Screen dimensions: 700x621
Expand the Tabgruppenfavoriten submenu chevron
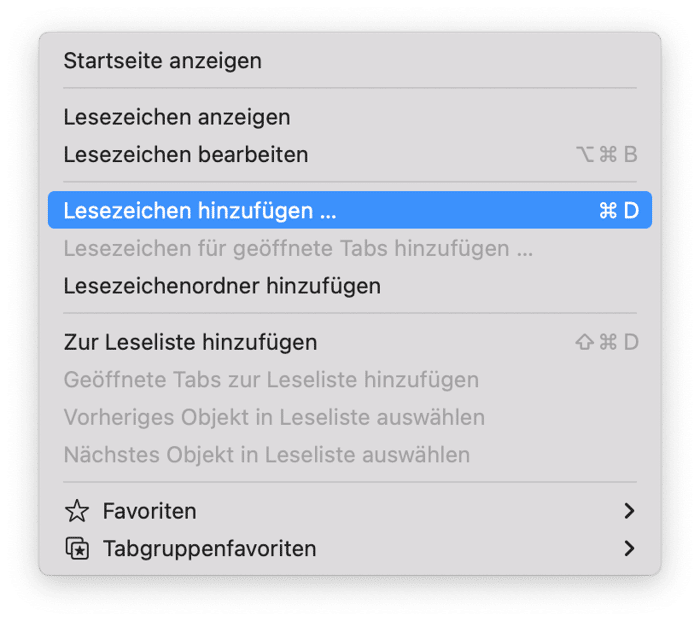tap(629, 548)
